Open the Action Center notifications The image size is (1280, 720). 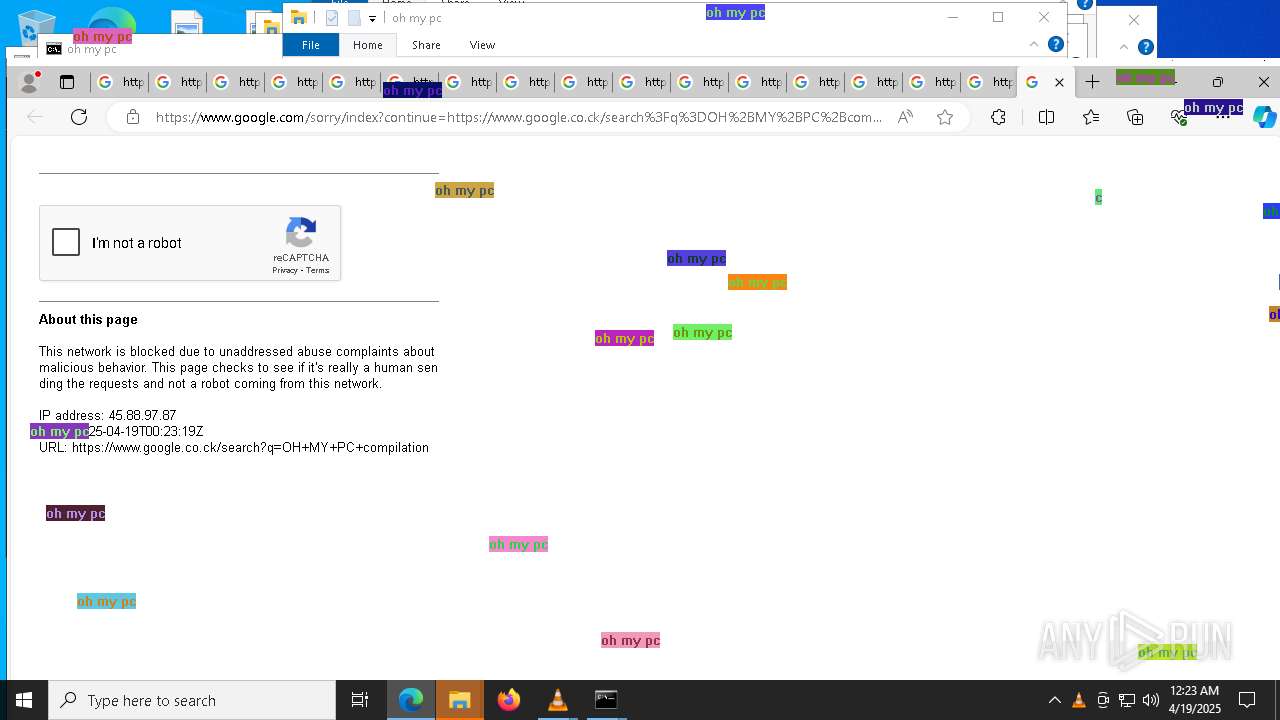pyautogui.click(x=1247, y=700)
